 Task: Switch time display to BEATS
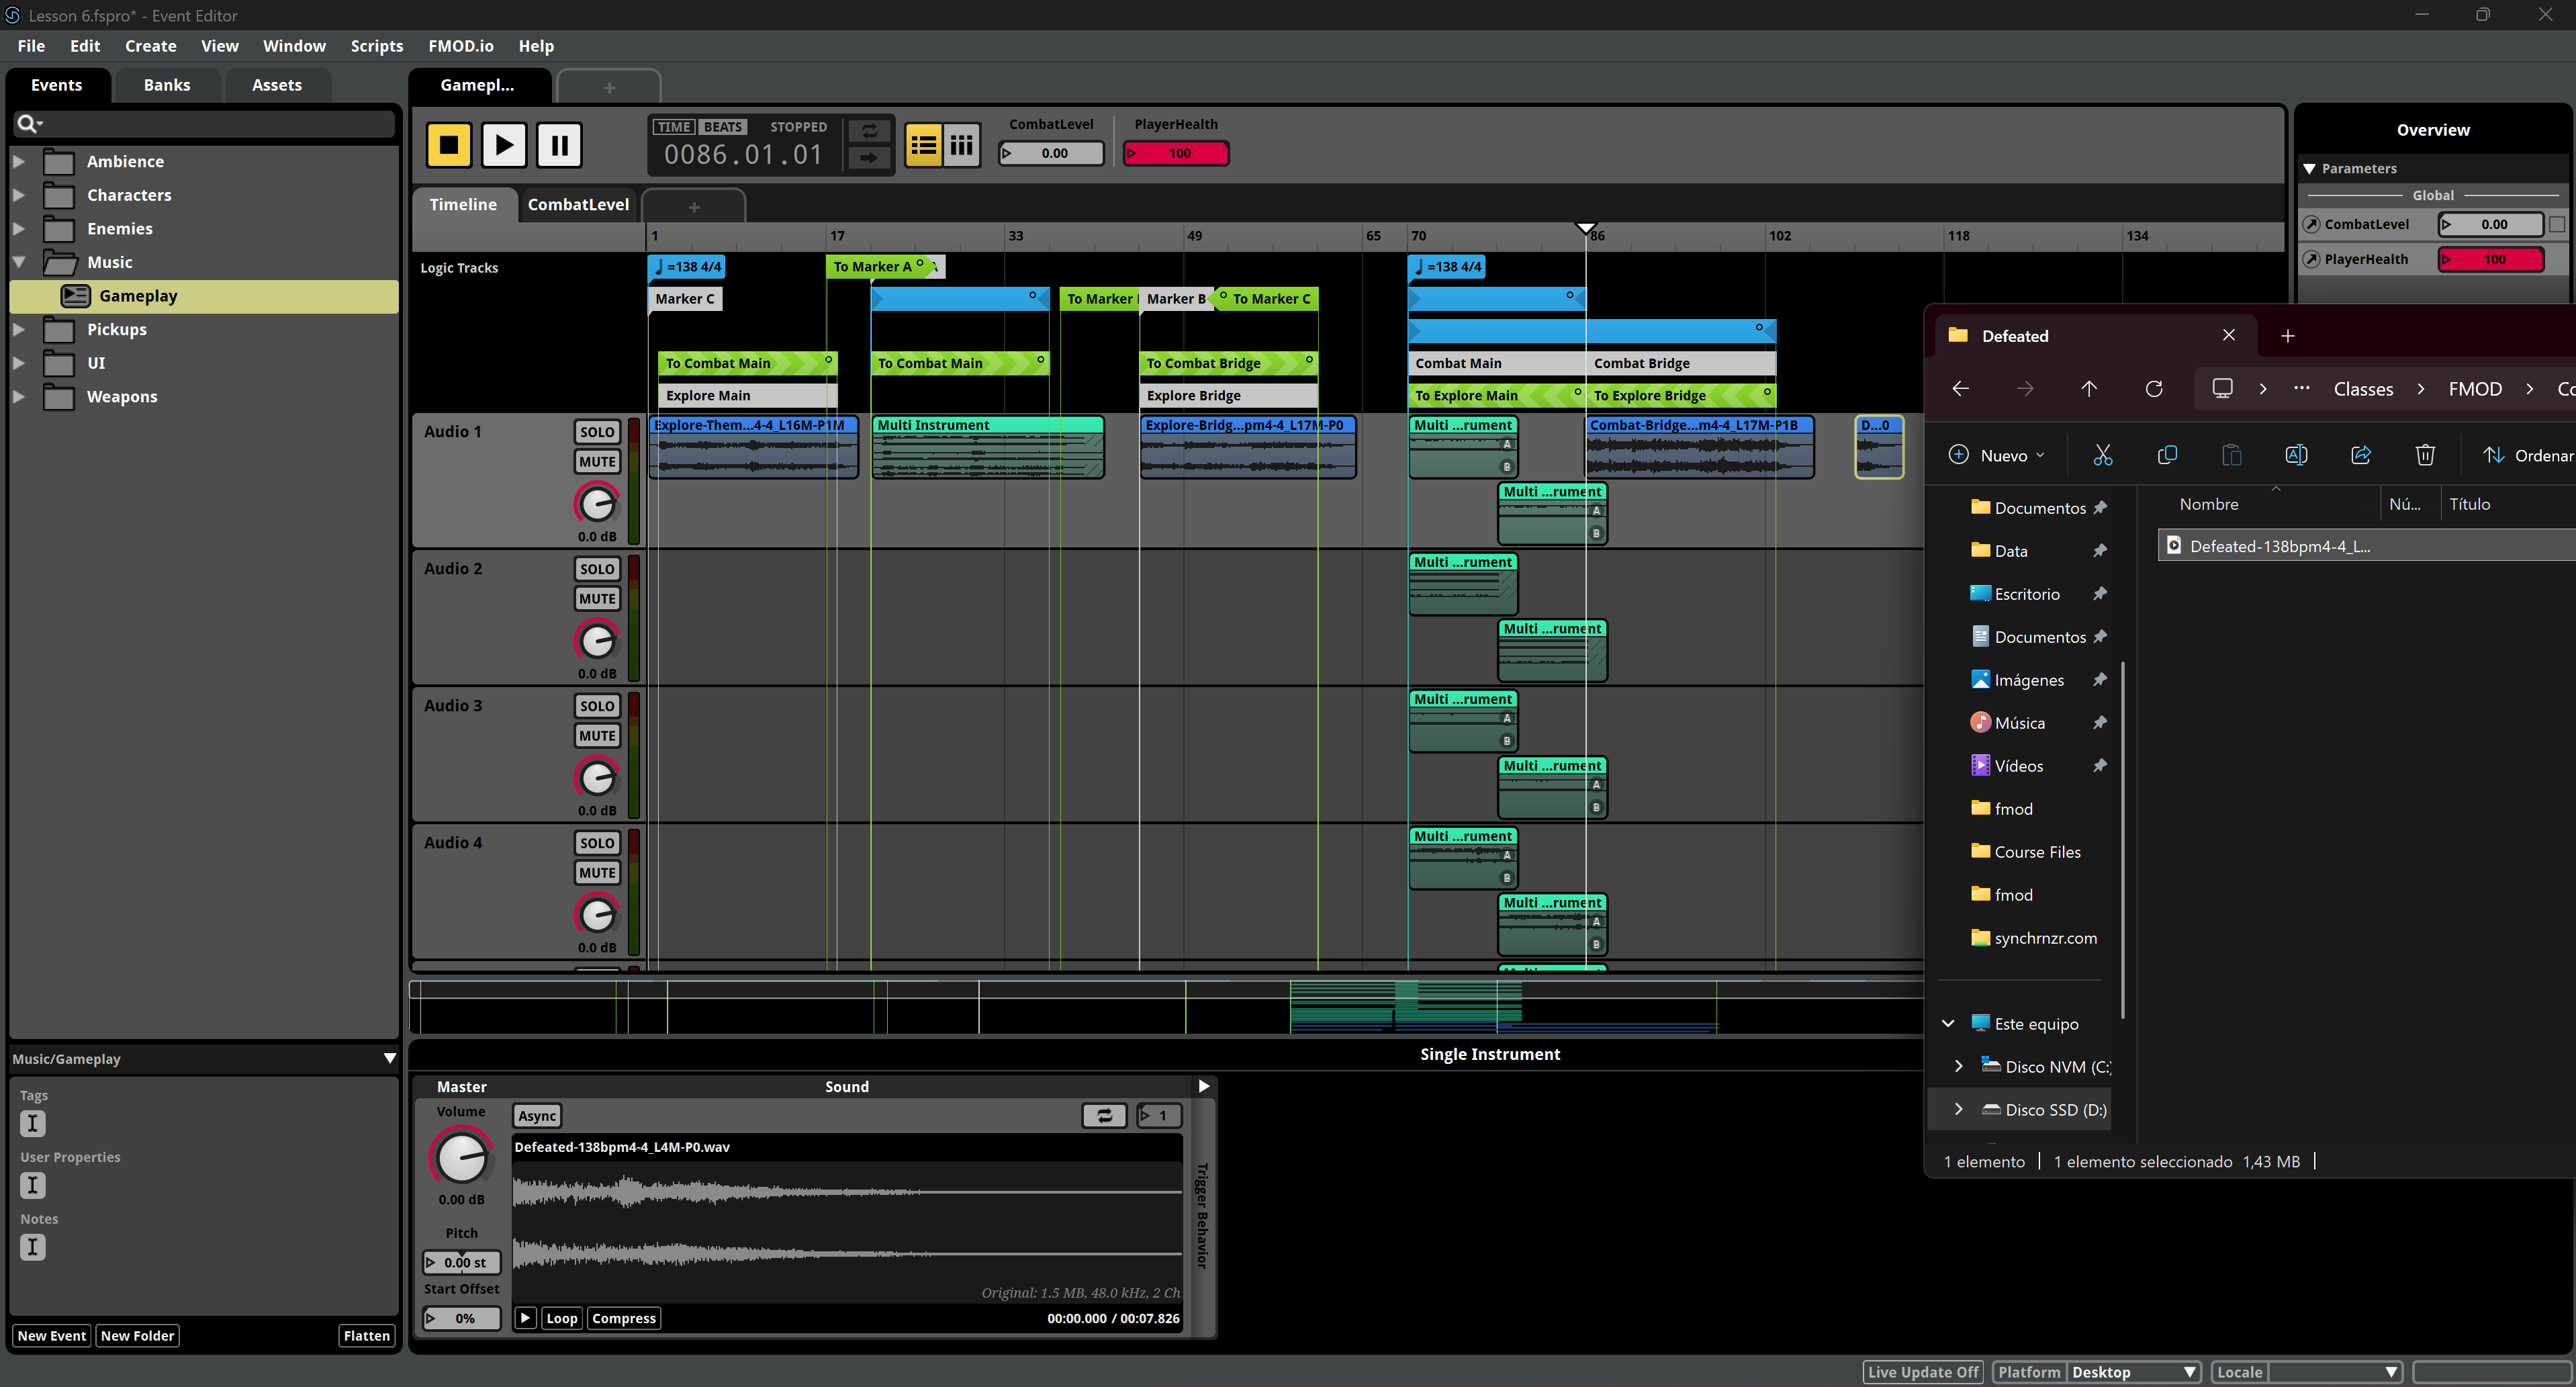pos(722,127)
